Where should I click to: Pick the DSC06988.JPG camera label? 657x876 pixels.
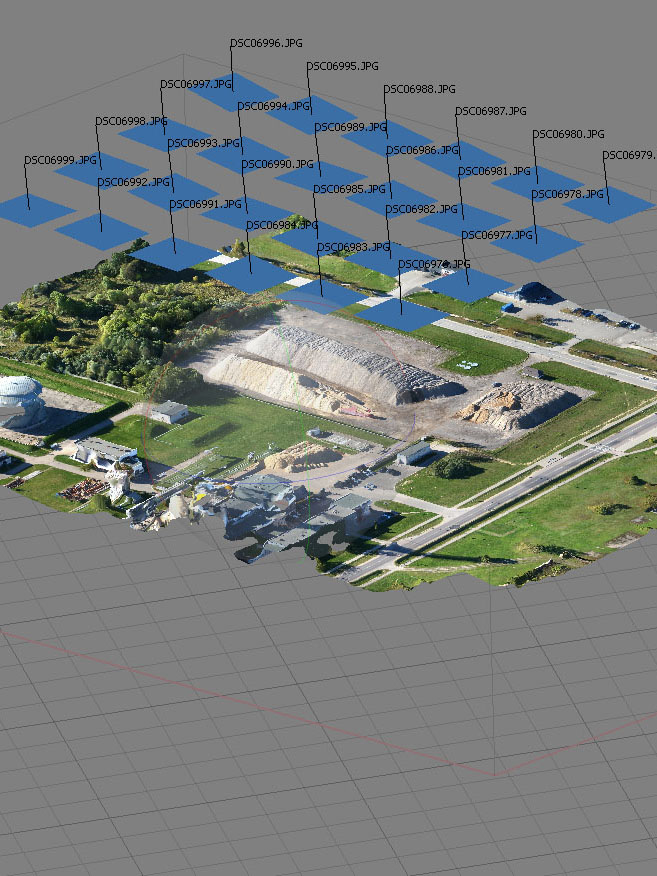pyautogui.click(x=420, y=89)
